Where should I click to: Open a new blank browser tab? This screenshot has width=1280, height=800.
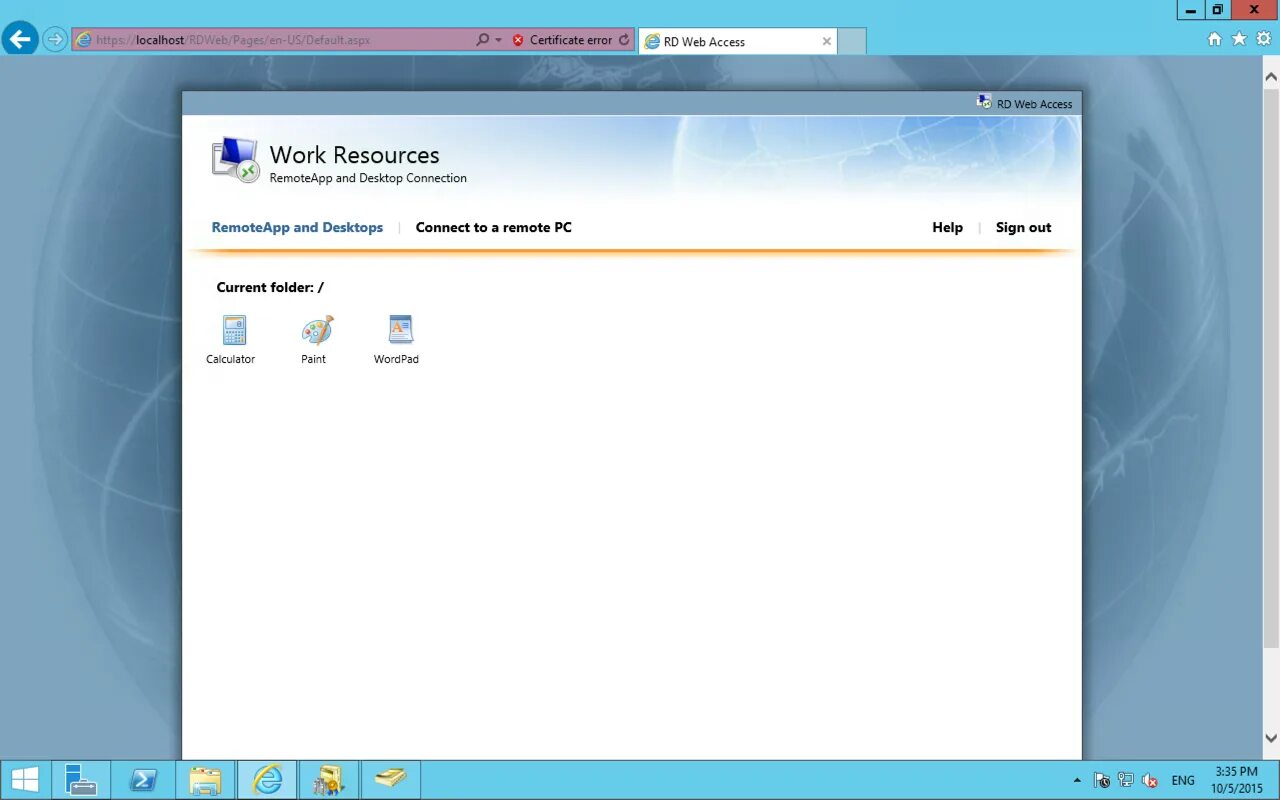[x=851, y=41]
